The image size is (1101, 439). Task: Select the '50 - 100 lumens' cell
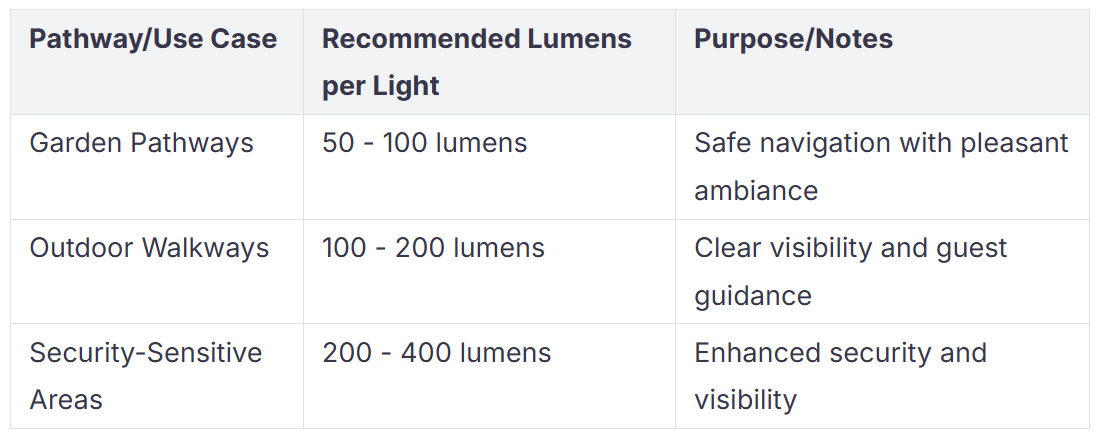pyautogui.click(x=424, y=143)
